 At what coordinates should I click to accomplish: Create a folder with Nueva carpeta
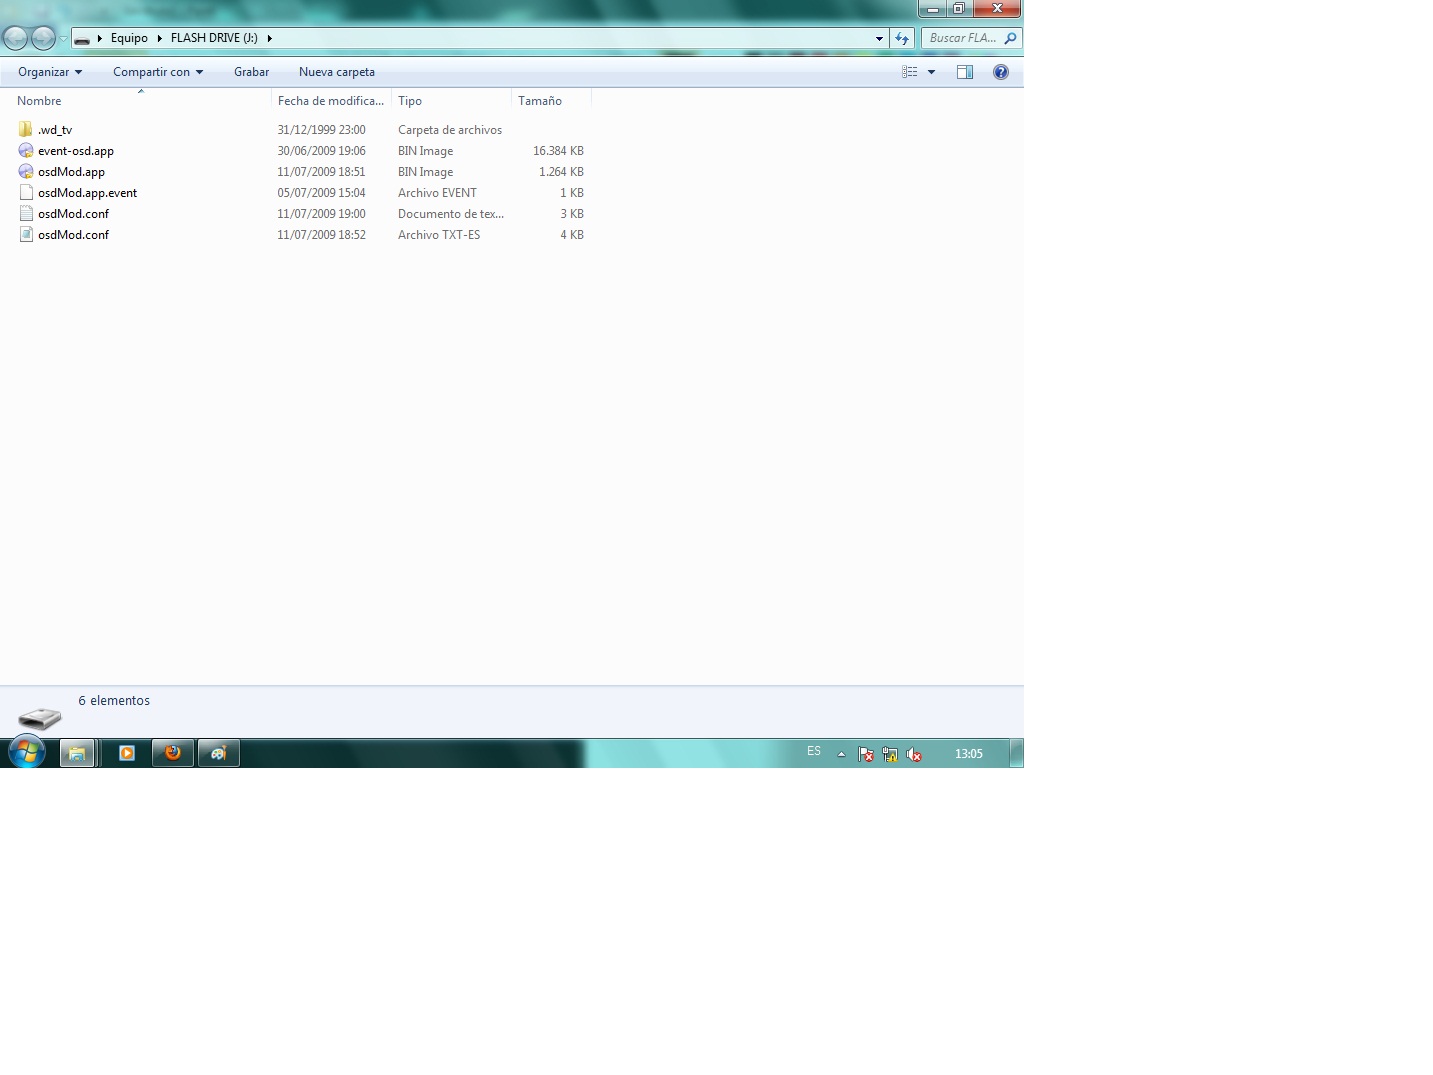coord(337,72)
